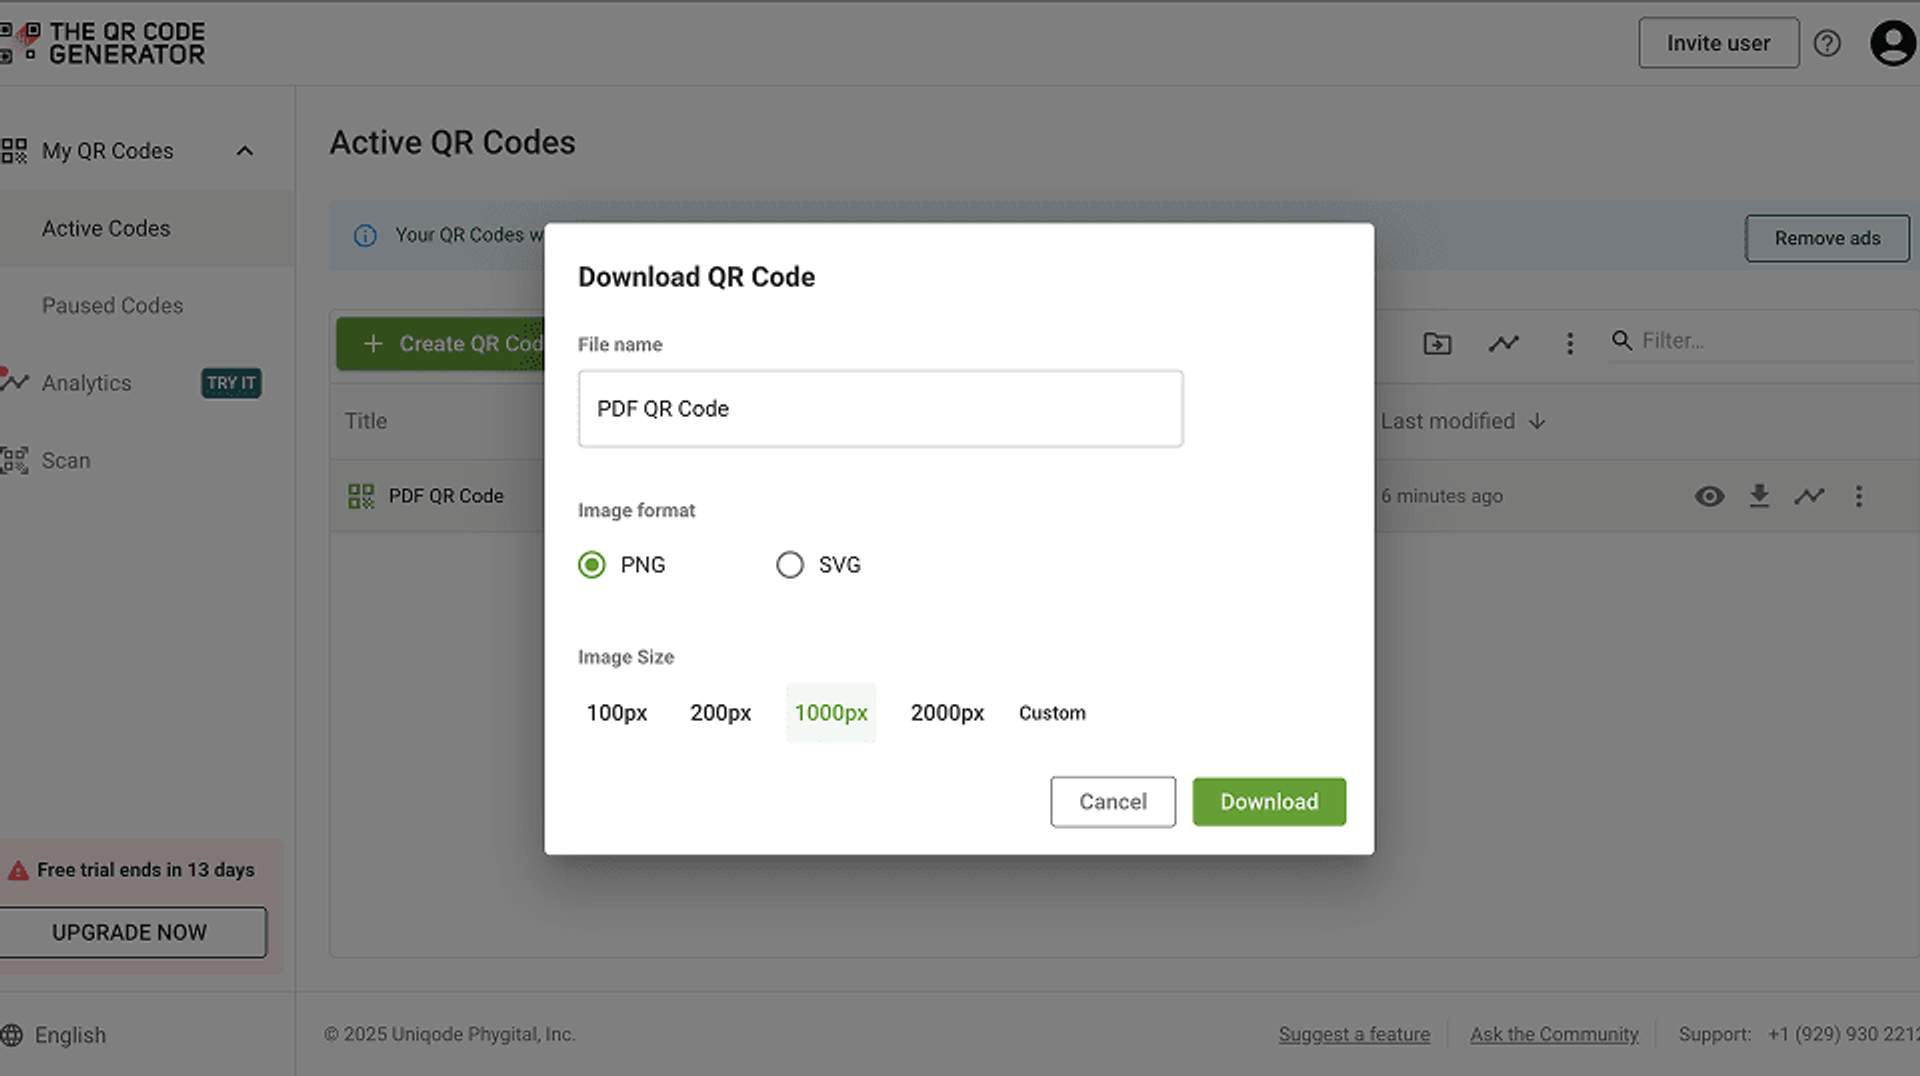Click the Create QR Code button

[x=441, y=344]
